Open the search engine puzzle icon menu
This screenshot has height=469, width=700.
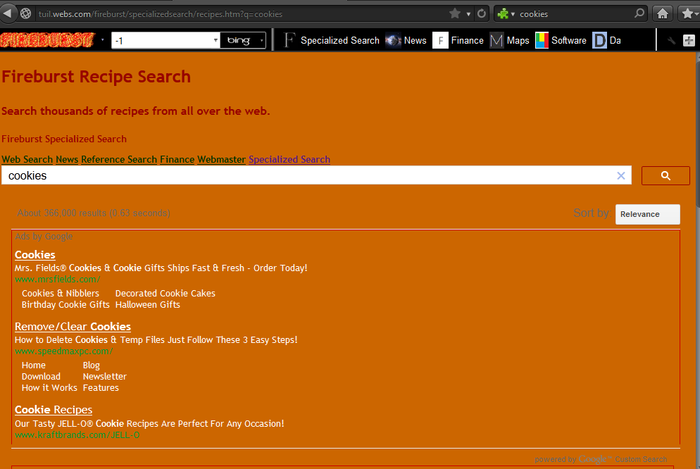(506, 14)
